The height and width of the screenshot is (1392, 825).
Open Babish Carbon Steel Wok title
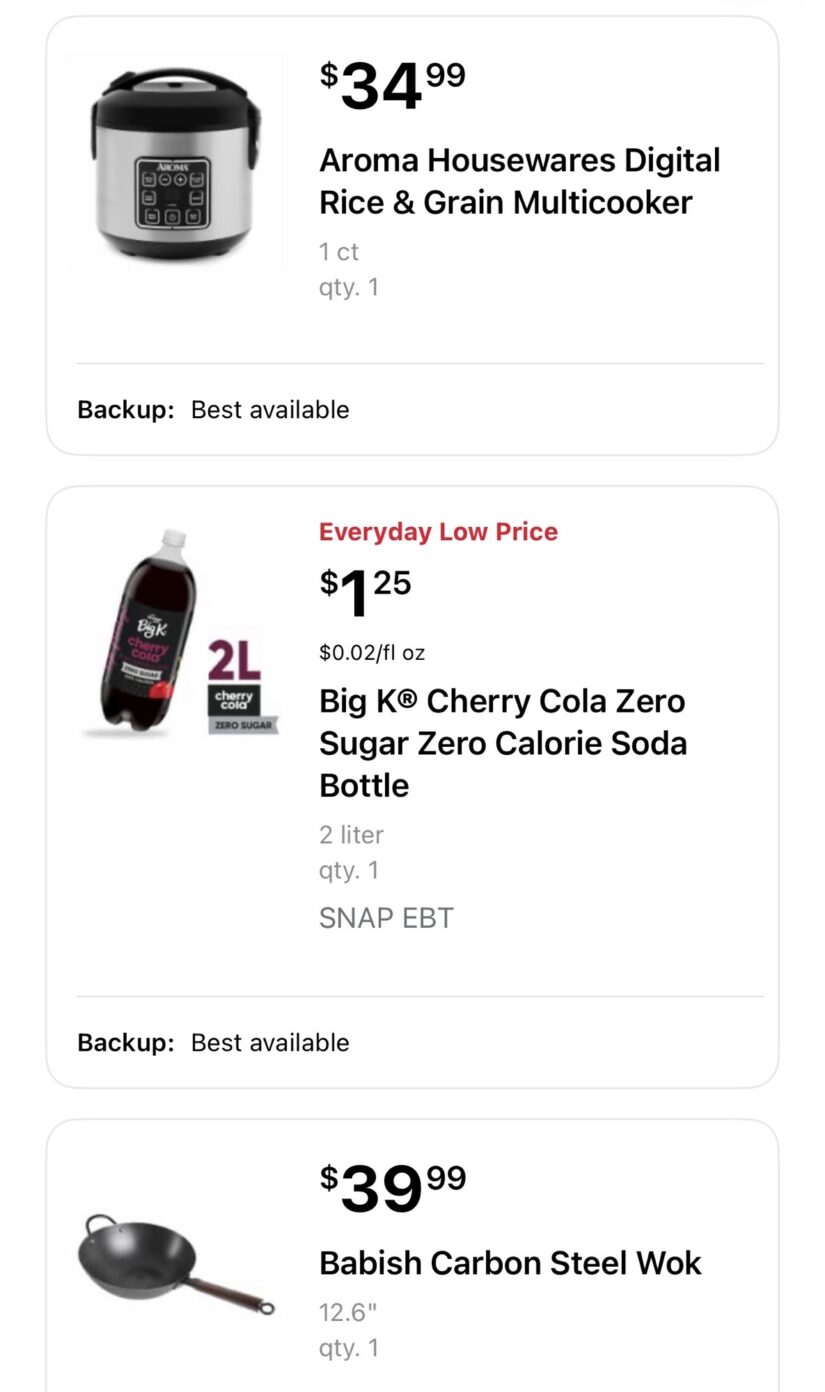510,1263
